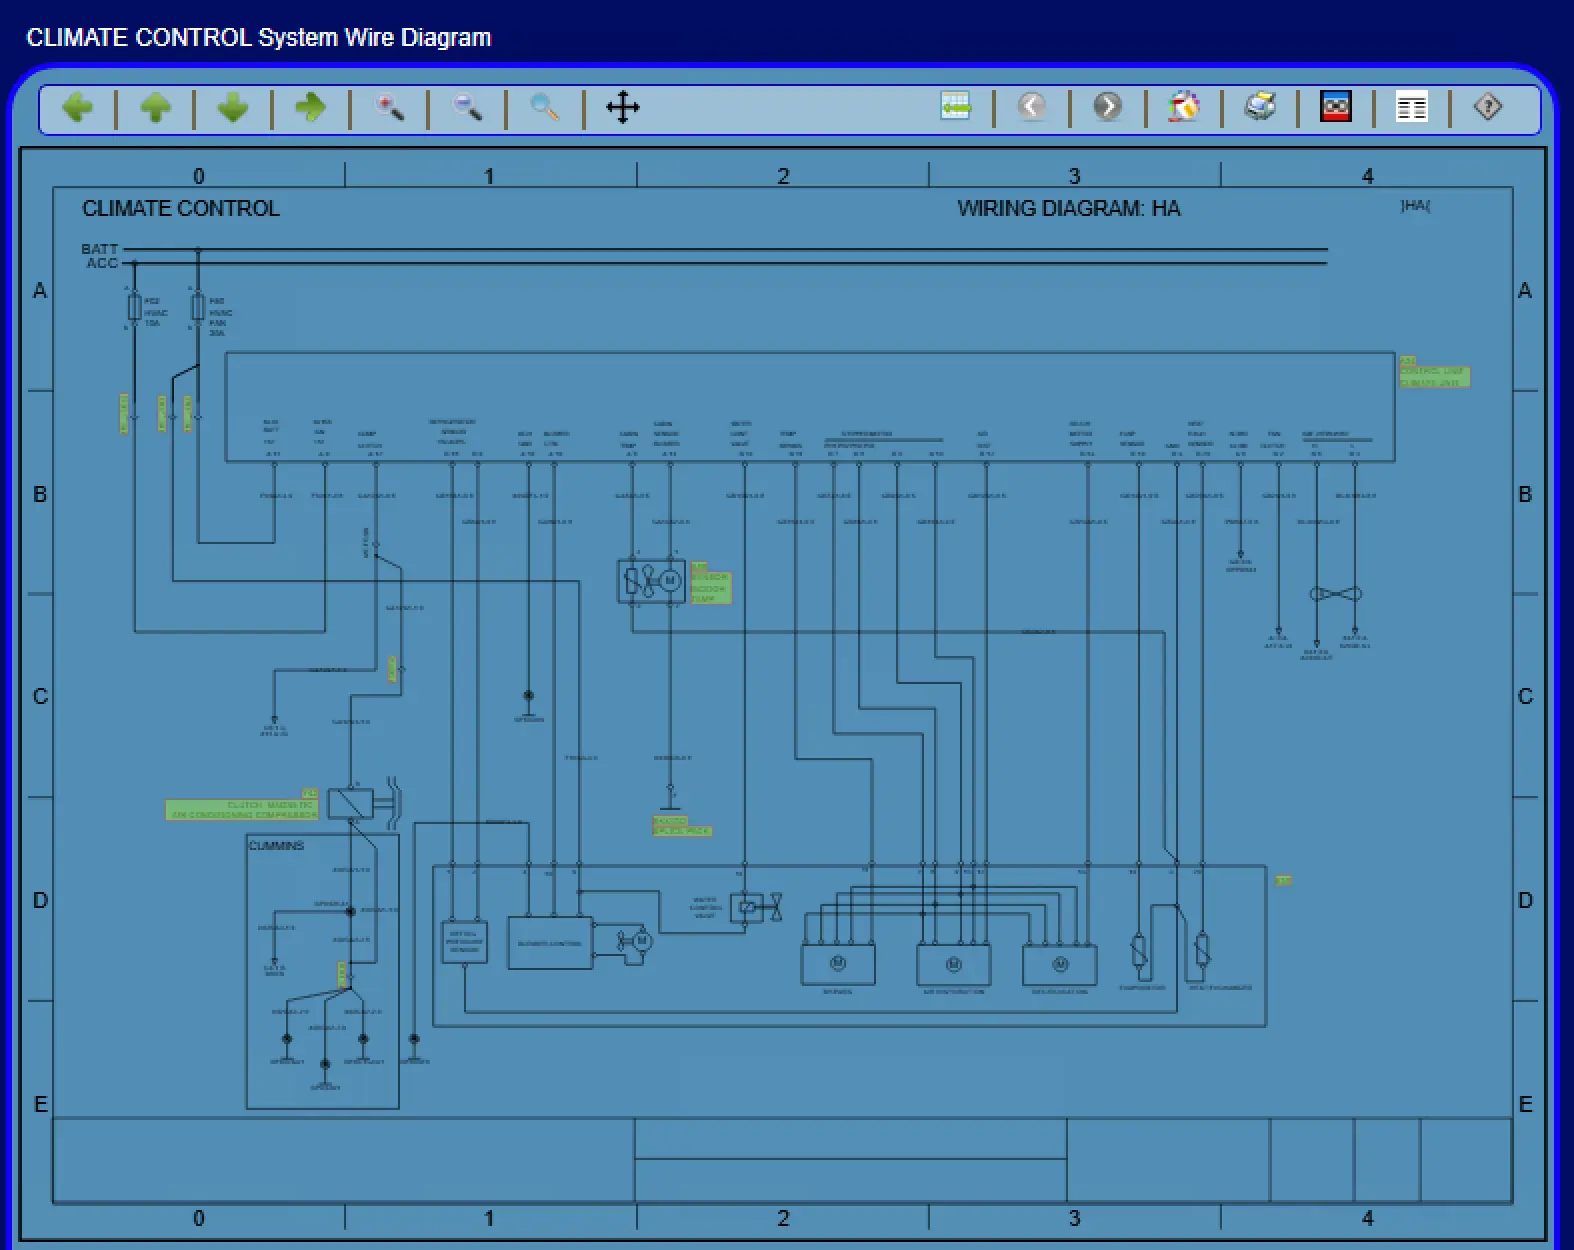
Task: Open help via question mark diamond
Action: click(x=1488, y=107)
